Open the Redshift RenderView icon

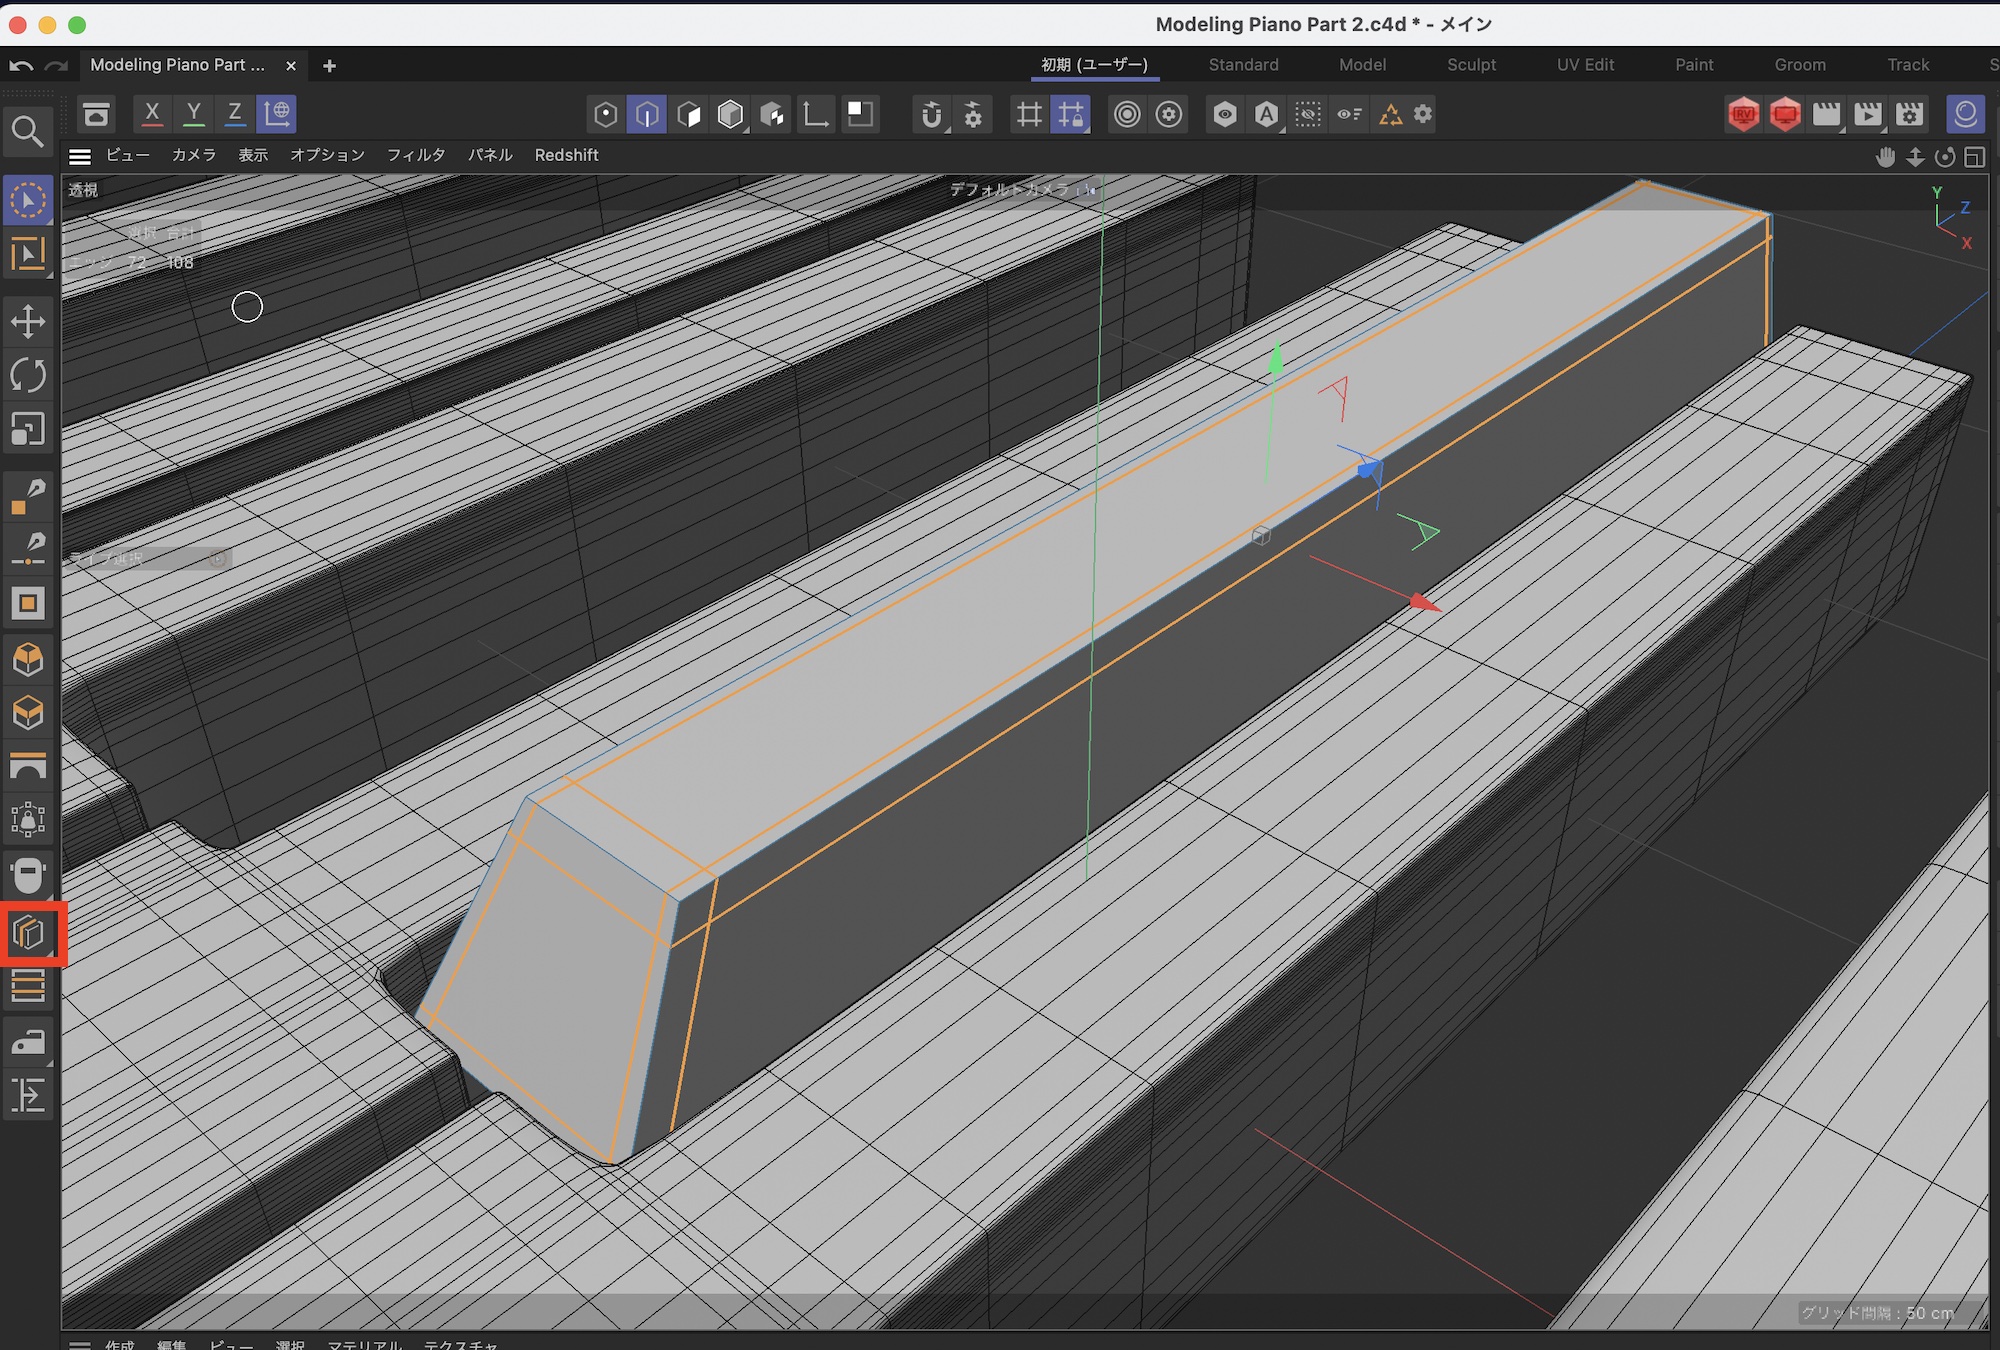[x=1743, y=114]
